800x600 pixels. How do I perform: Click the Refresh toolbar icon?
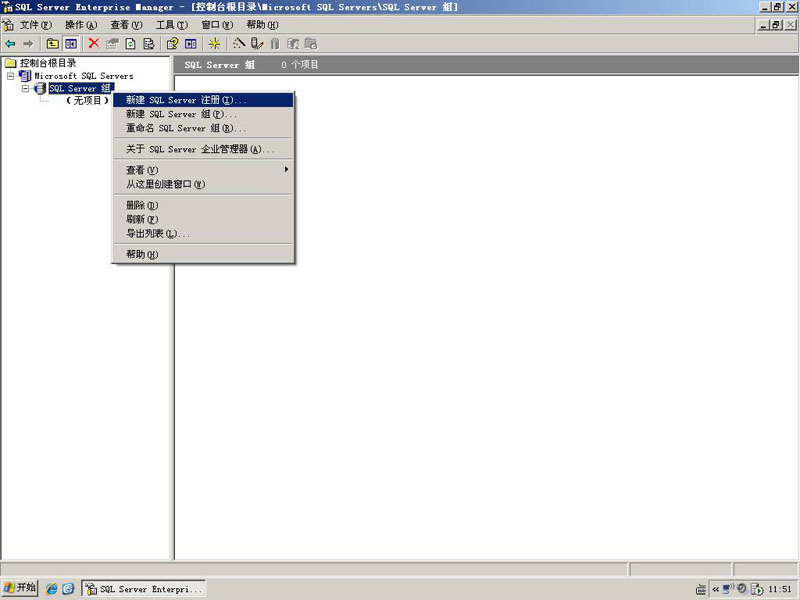pyautogui.click(x=130, y=43)
